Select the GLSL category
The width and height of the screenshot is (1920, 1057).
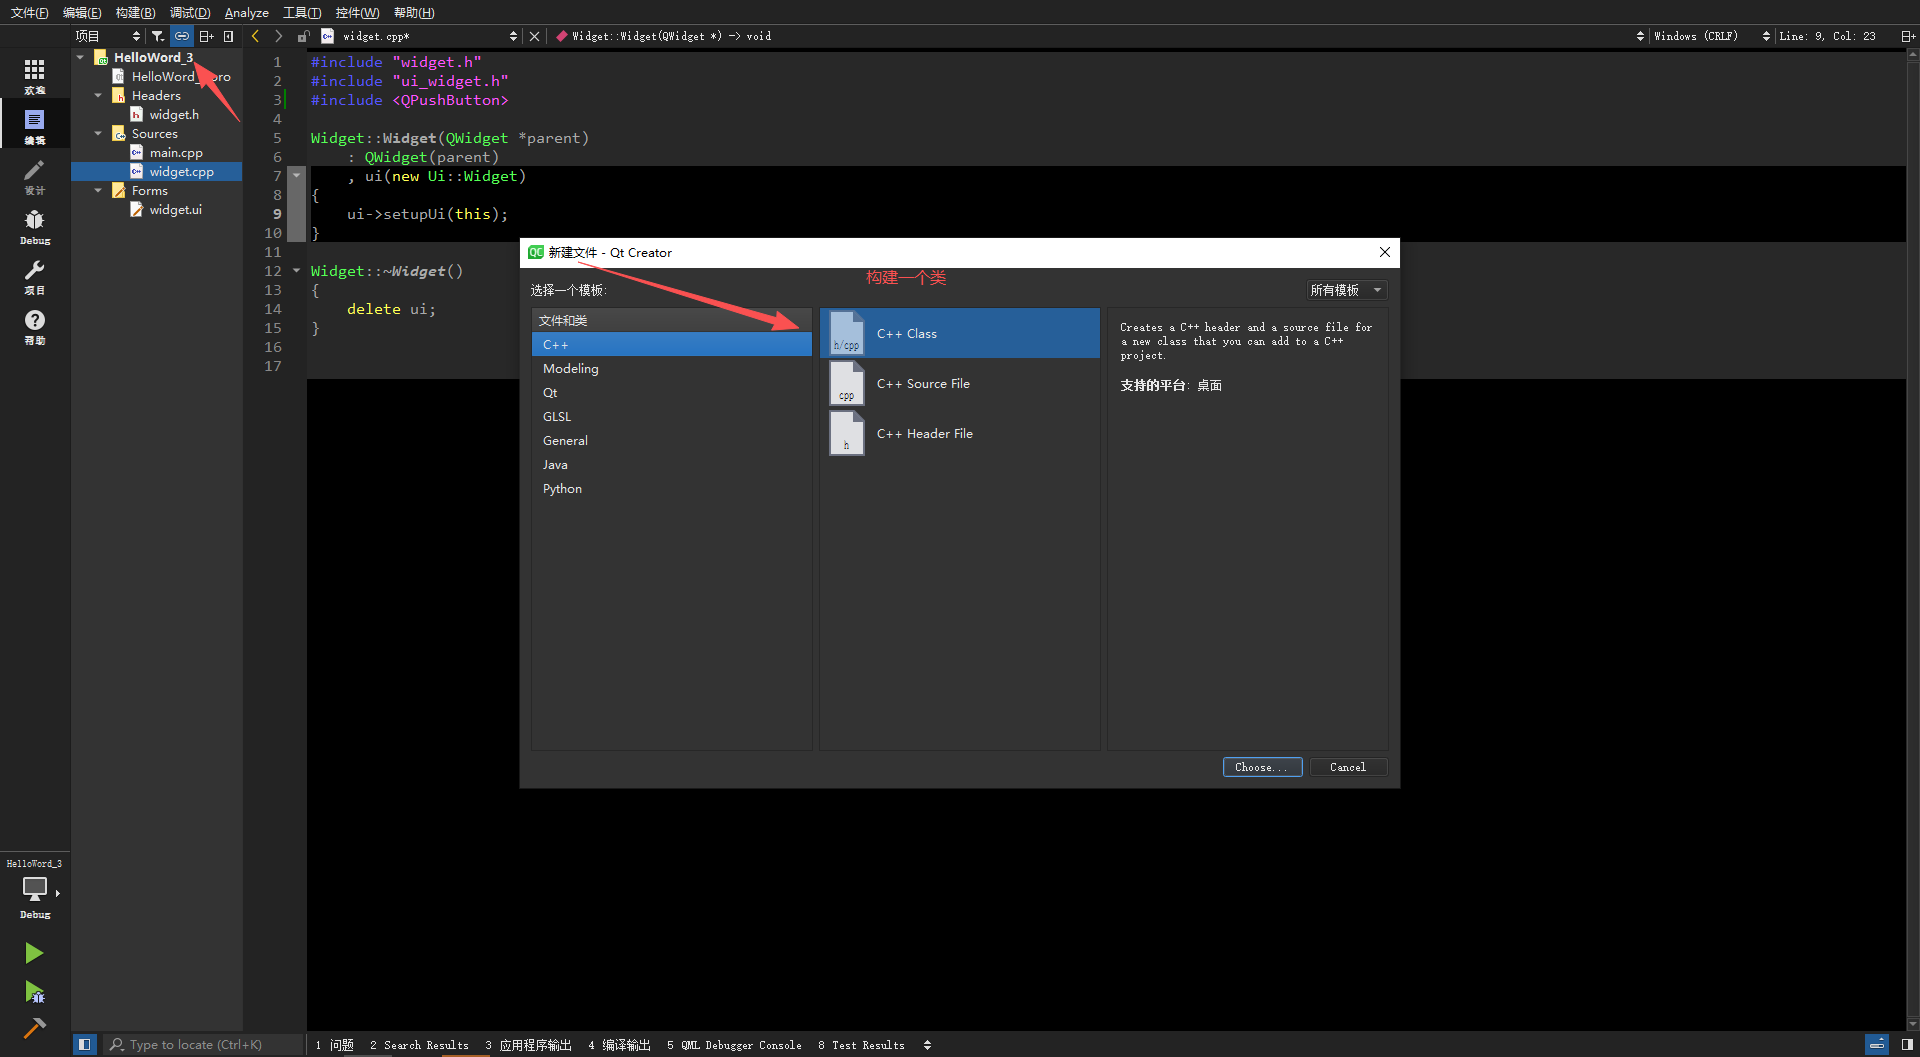click(672, 416)
